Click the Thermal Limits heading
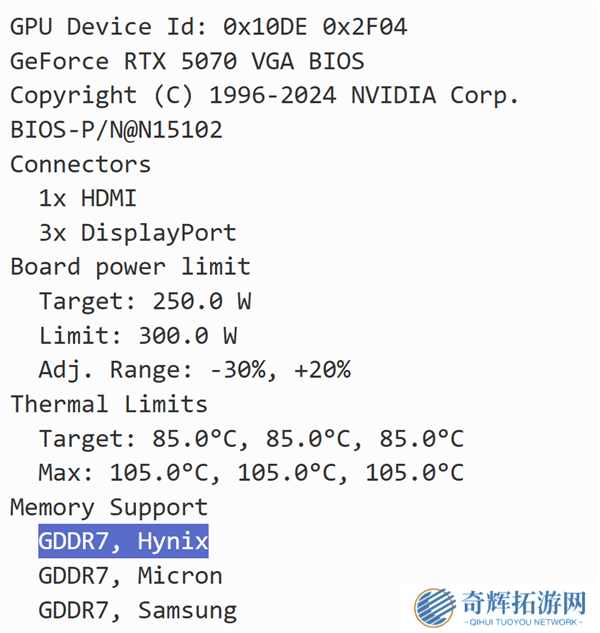 point(109,404)
